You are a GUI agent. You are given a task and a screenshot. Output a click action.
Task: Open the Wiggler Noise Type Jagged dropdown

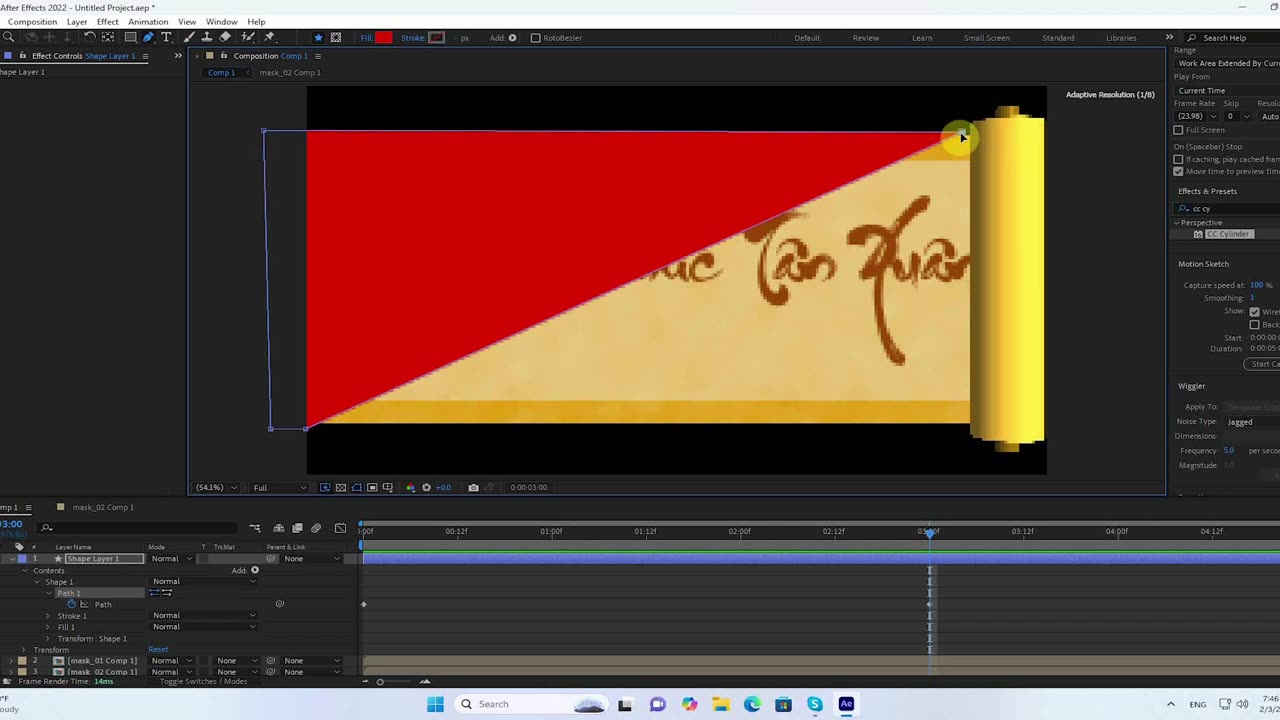tap(1252, 422)
